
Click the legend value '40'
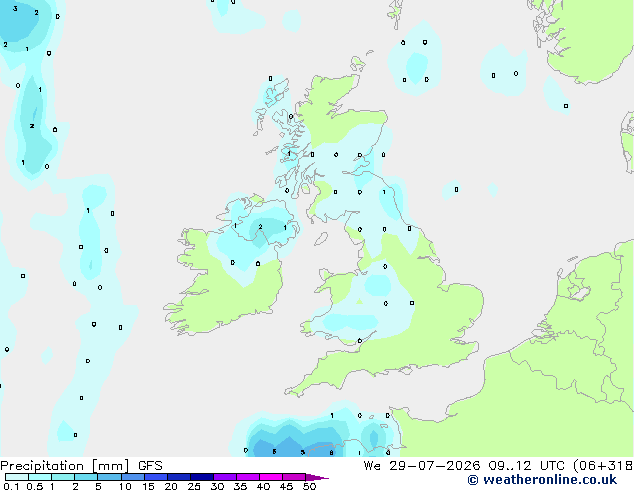click(263, 486)
